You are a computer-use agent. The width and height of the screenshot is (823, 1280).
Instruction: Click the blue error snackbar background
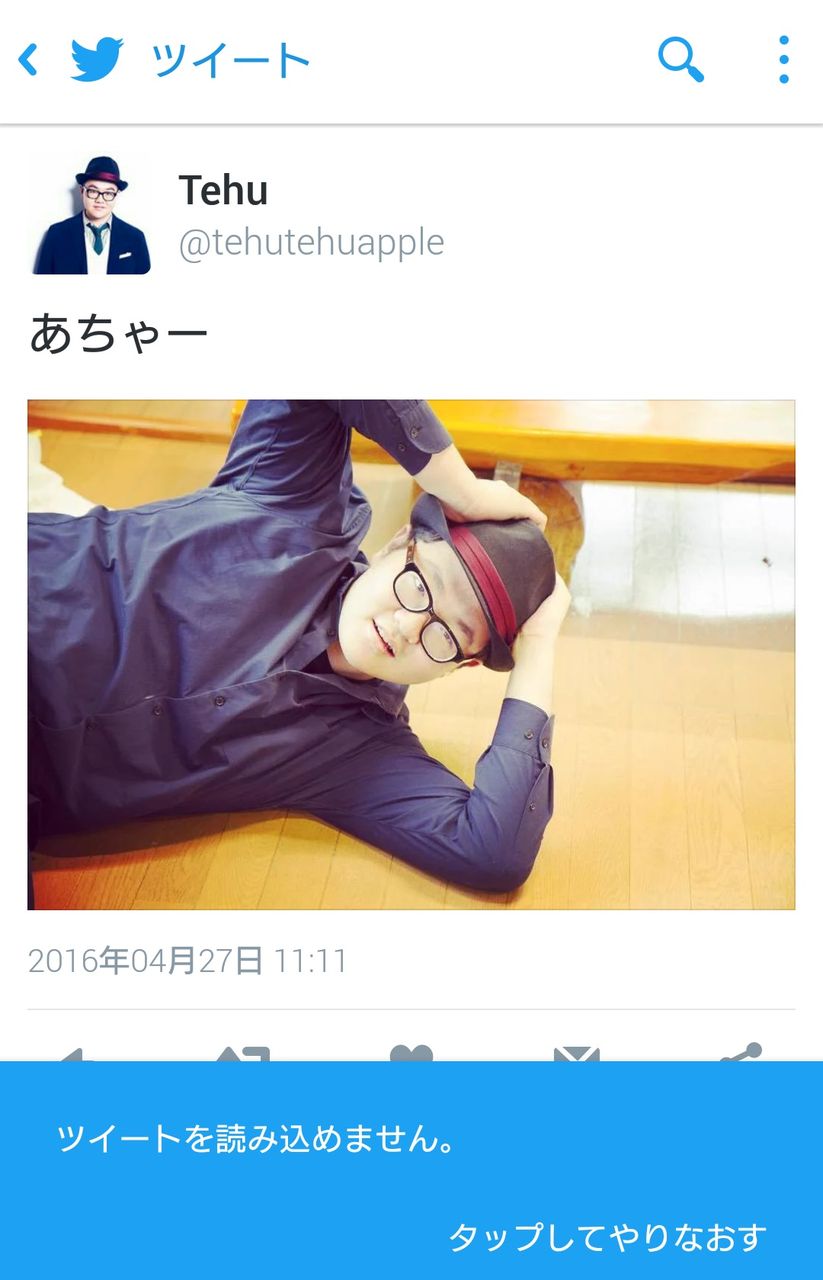coord(411,1171)
